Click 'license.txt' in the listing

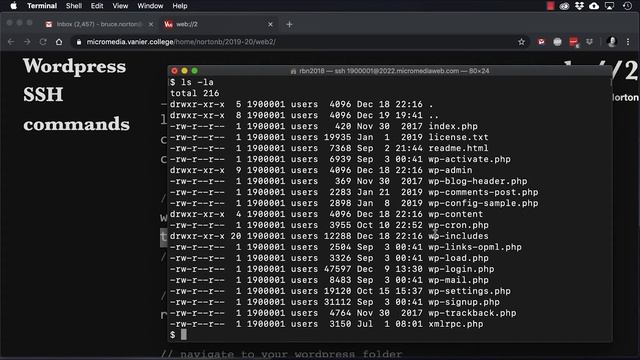point(458,138)
